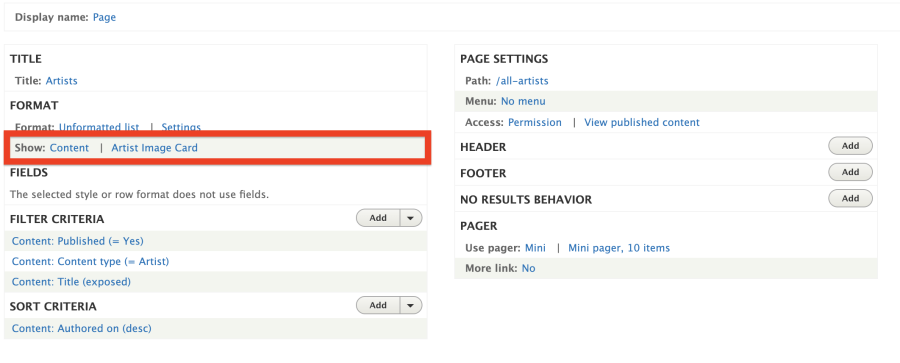Add a Header item
Viewport: 900px width, 363px height.
[x=850, y=146]
